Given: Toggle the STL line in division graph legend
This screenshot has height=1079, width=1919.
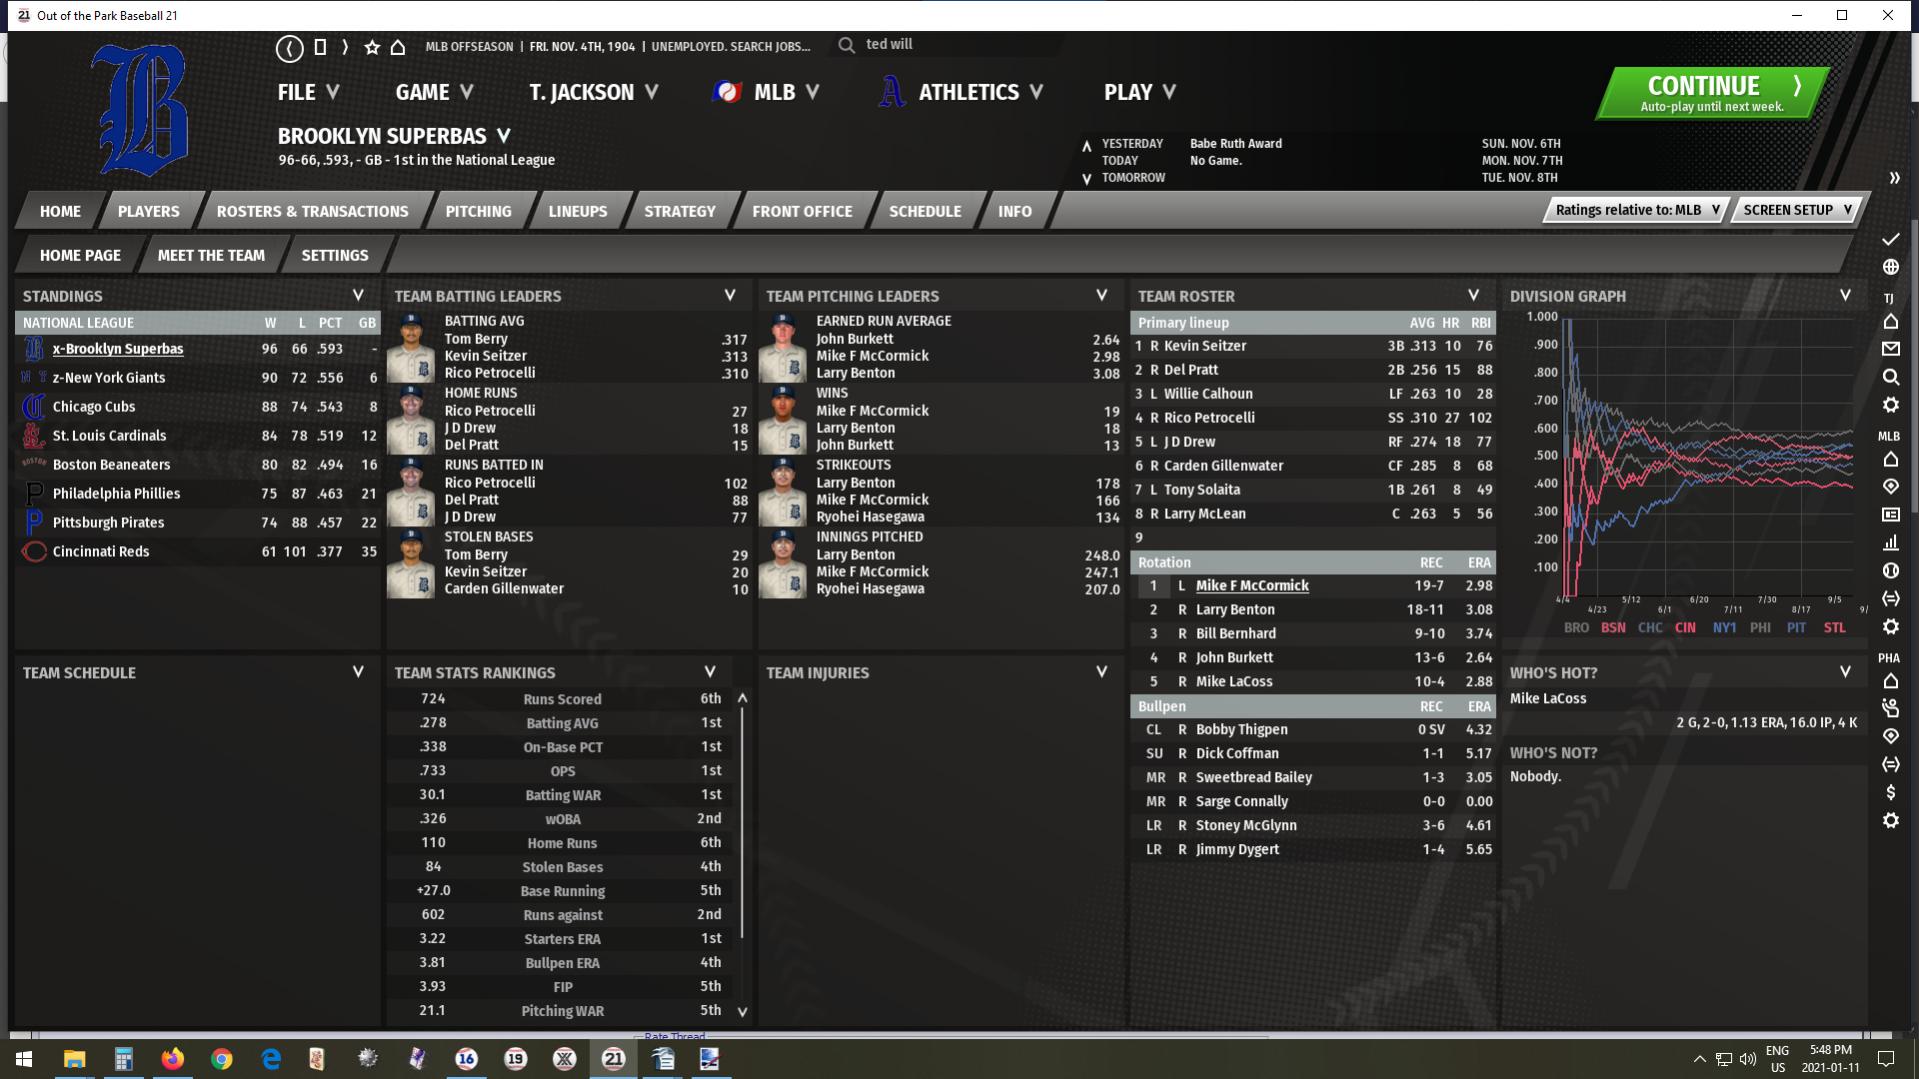Looking at the screenshot, I should (x=1834, y=628).
